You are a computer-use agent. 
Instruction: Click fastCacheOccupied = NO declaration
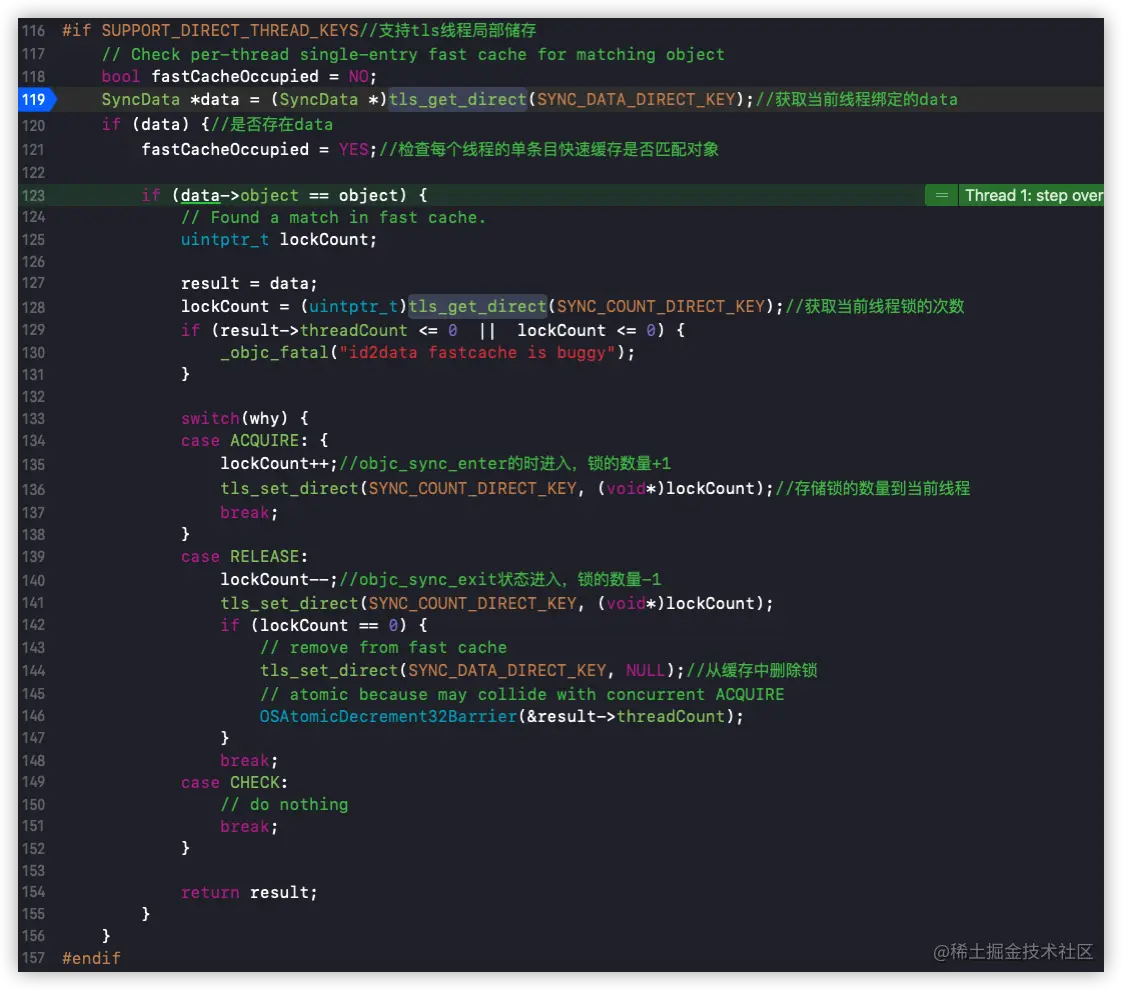point(239,77)
